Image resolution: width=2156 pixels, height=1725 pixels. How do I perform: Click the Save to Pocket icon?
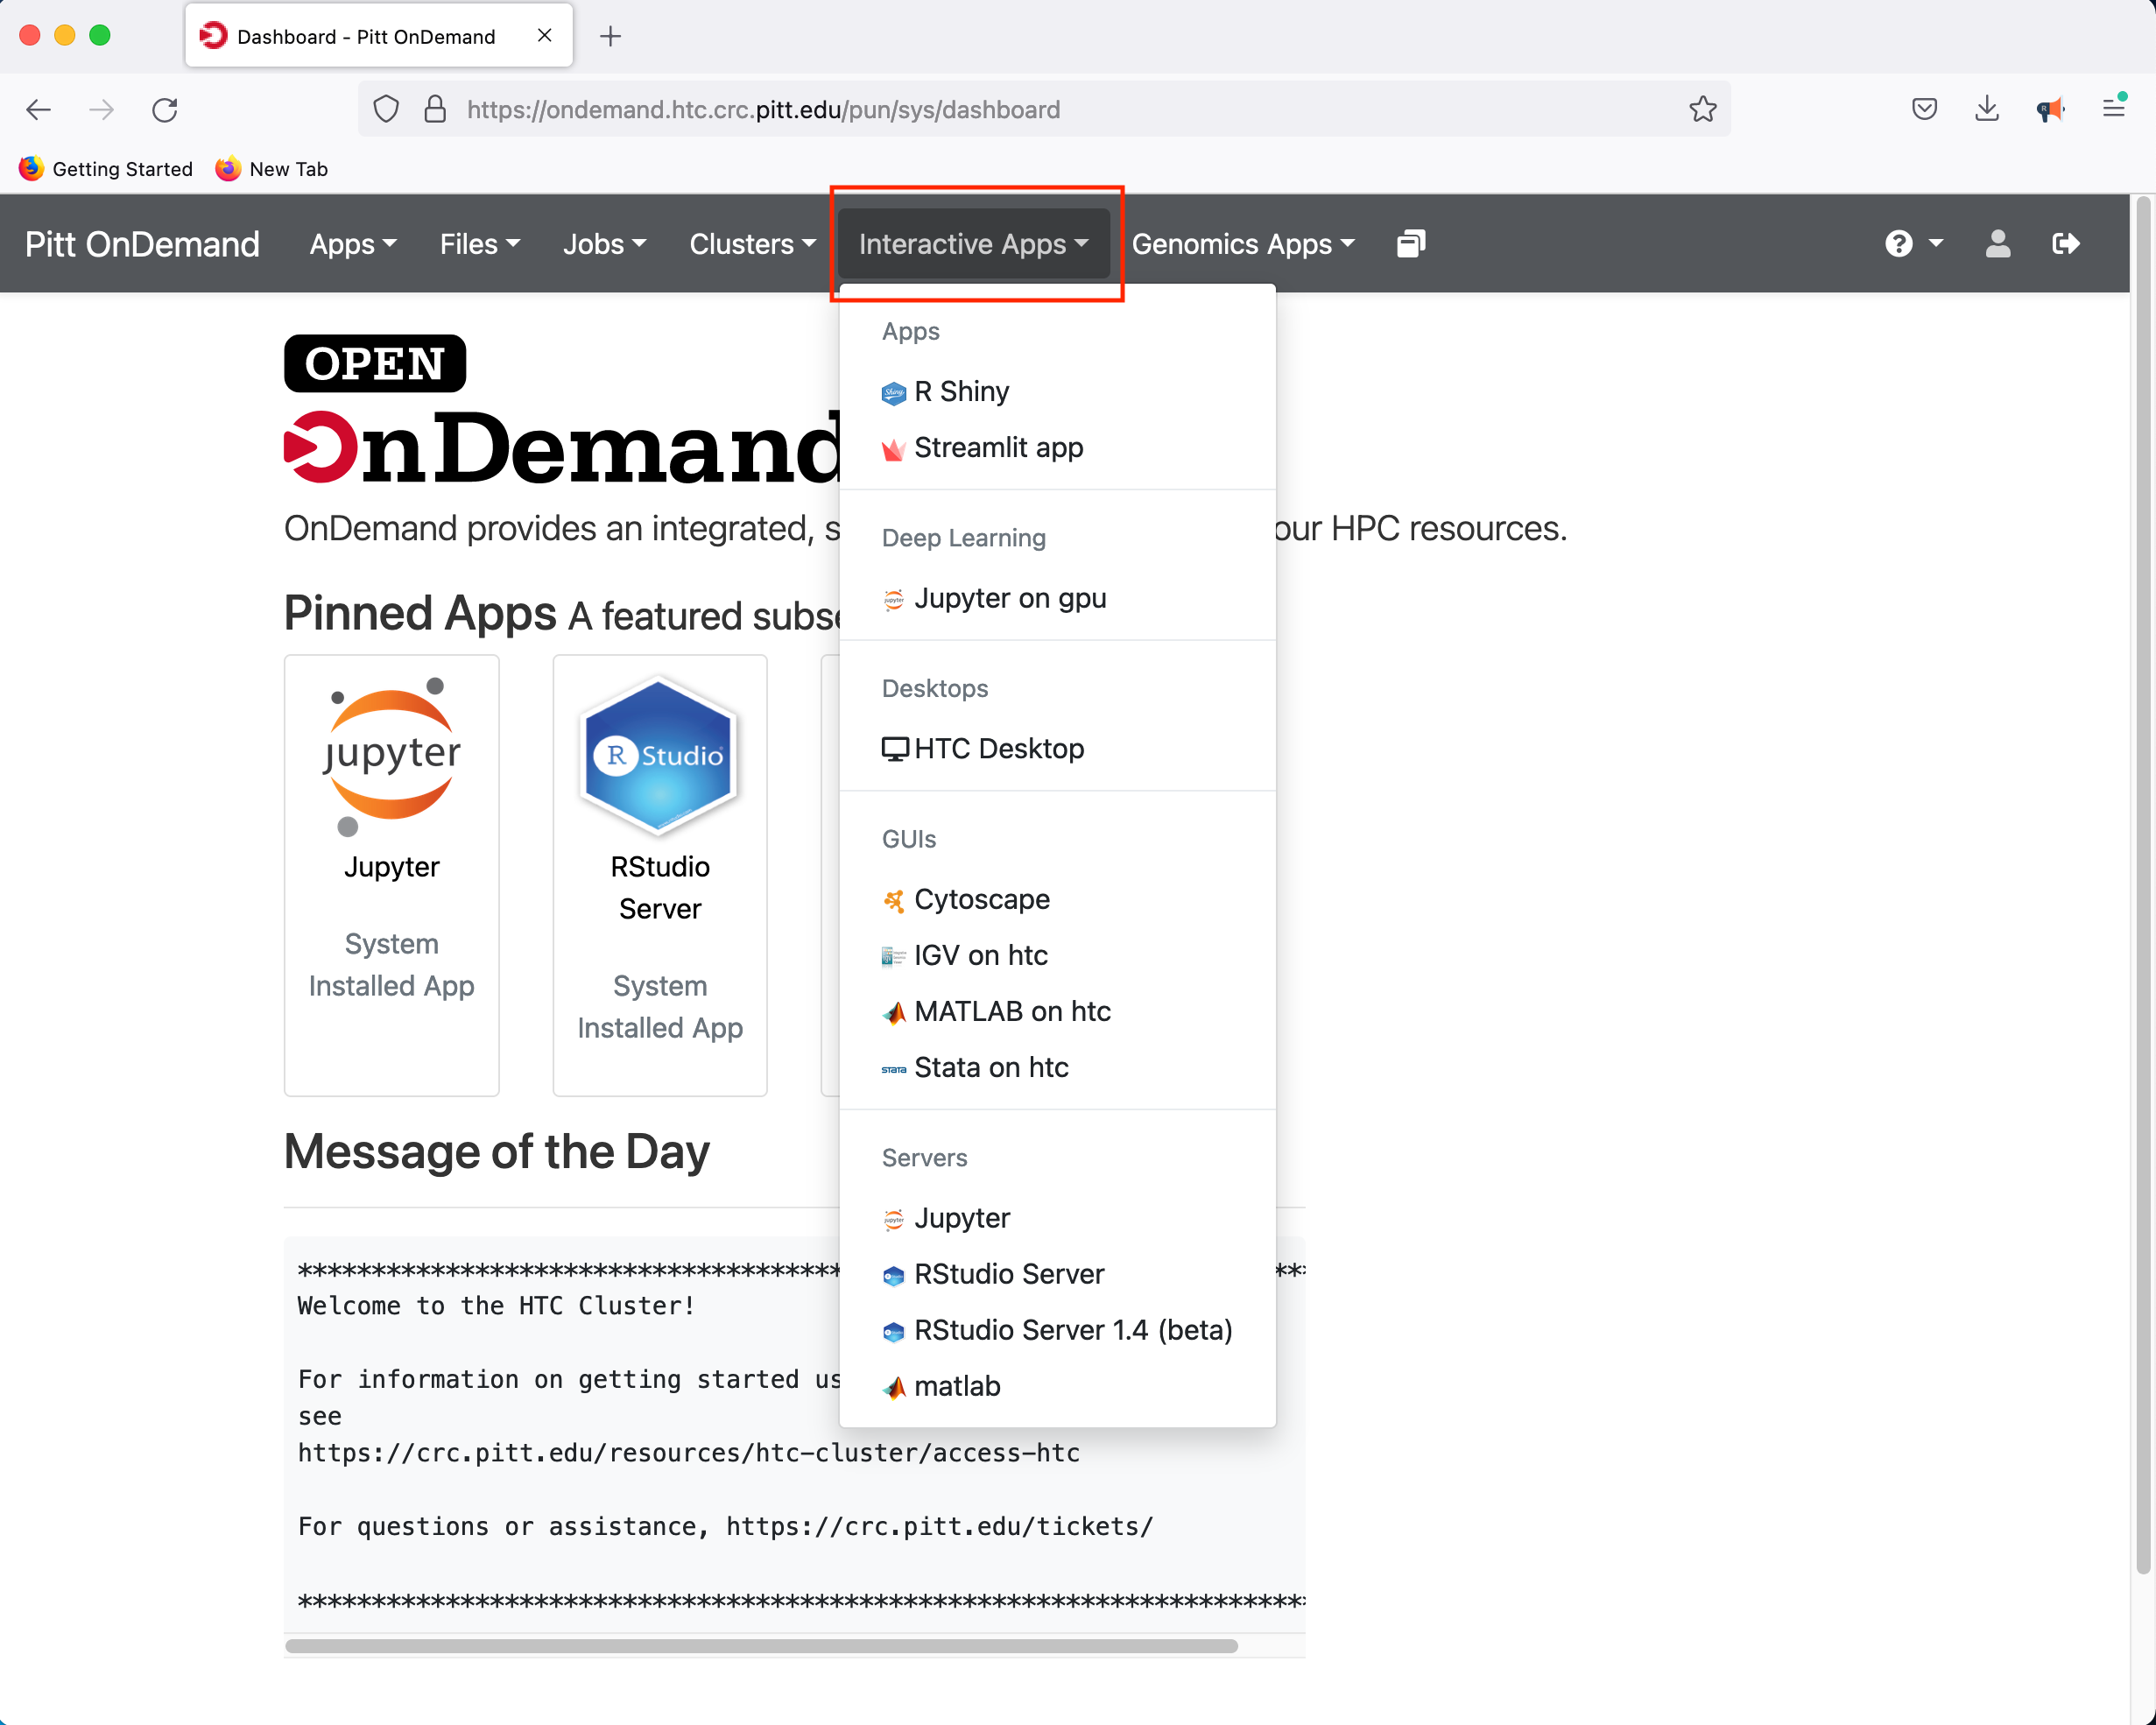point(1923,109)
